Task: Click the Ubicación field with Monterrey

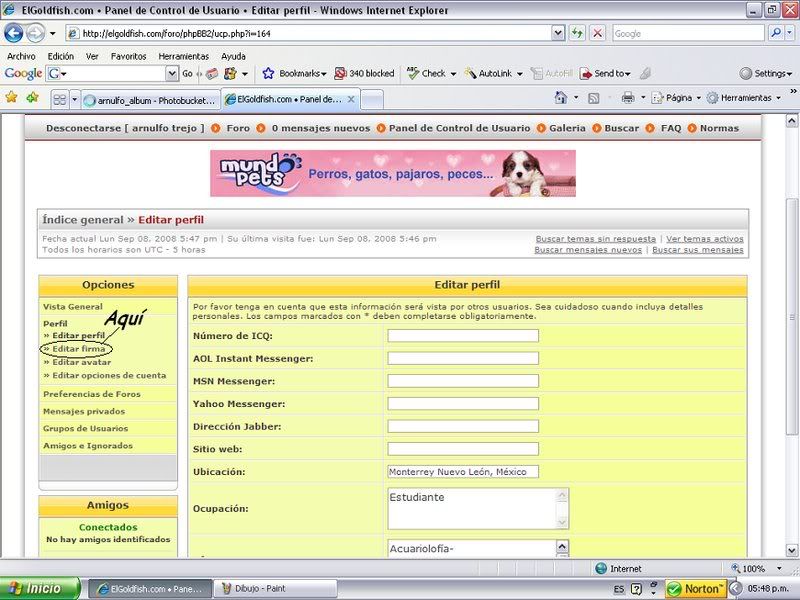Action: coord(463,472)
